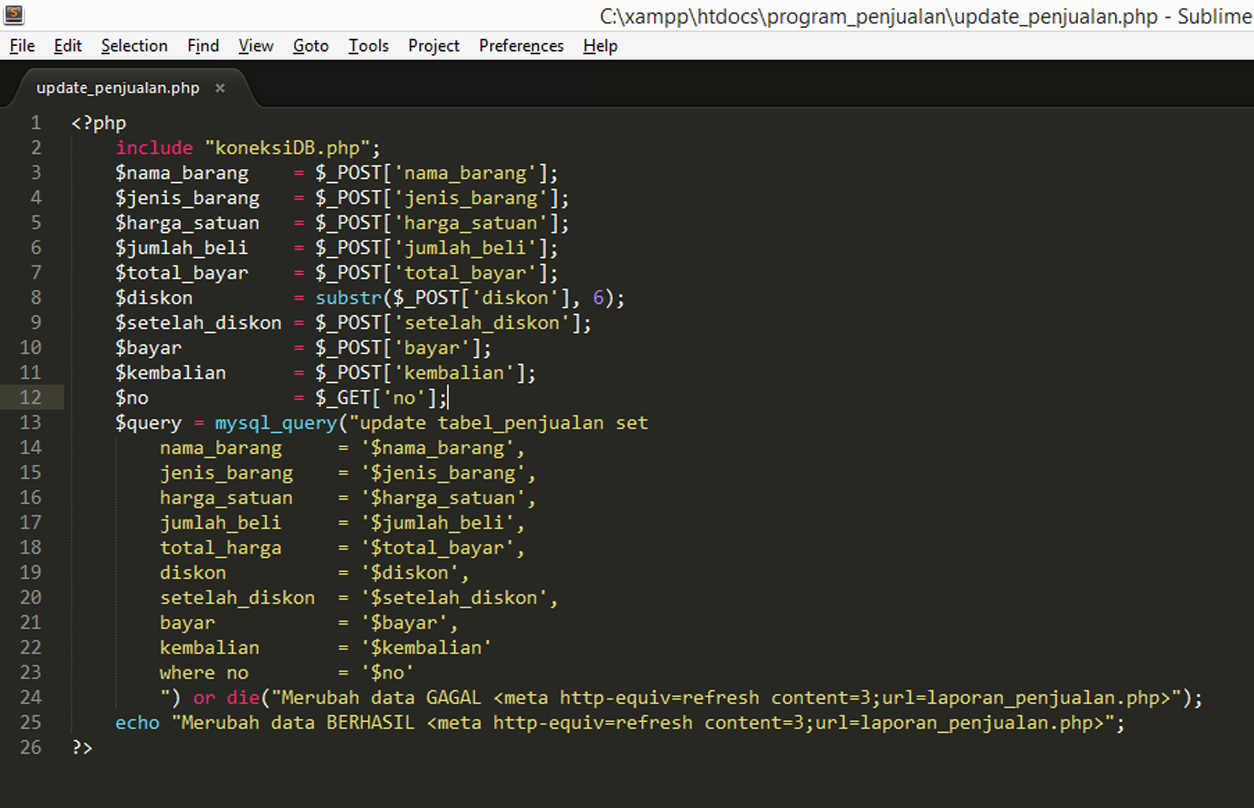Image resolution: width=1254 pixels, height=808 pixels.
Task: Click the "or" keyword on line 24
Action: (x=204, y=698)
